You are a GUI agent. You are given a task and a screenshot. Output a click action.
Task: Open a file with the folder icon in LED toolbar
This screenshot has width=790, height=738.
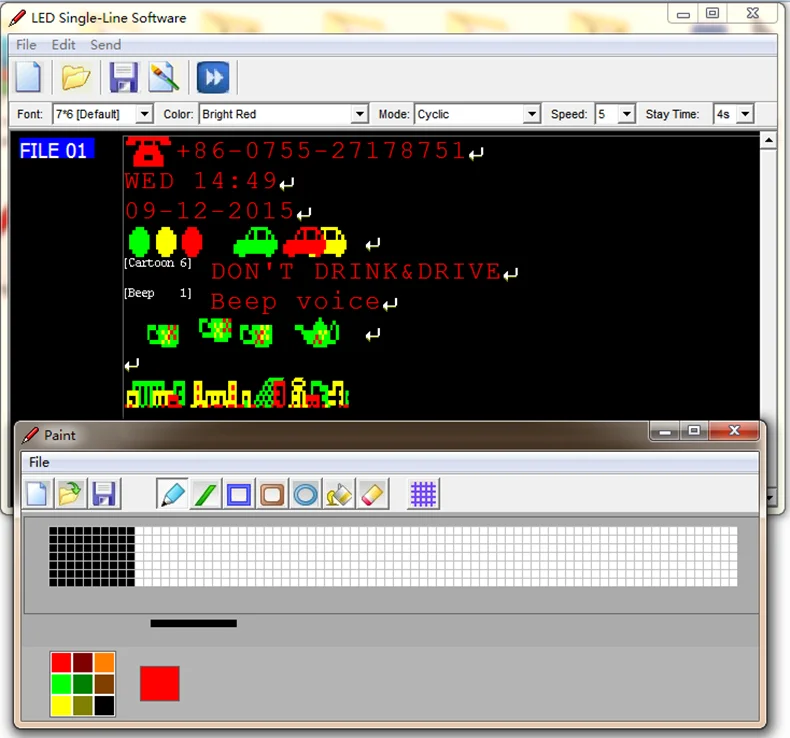(76, 77)
